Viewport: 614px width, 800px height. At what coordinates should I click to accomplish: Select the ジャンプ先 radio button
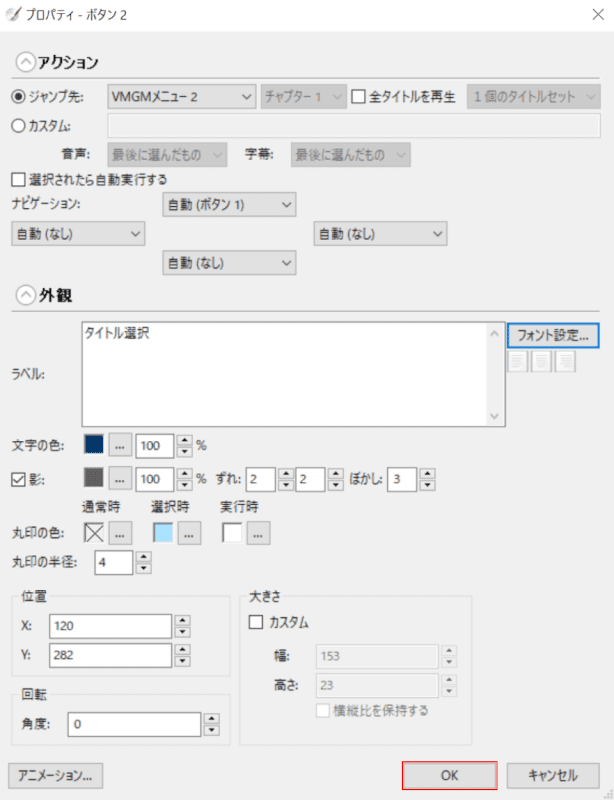pyautogui.click(x=18, y=96)
